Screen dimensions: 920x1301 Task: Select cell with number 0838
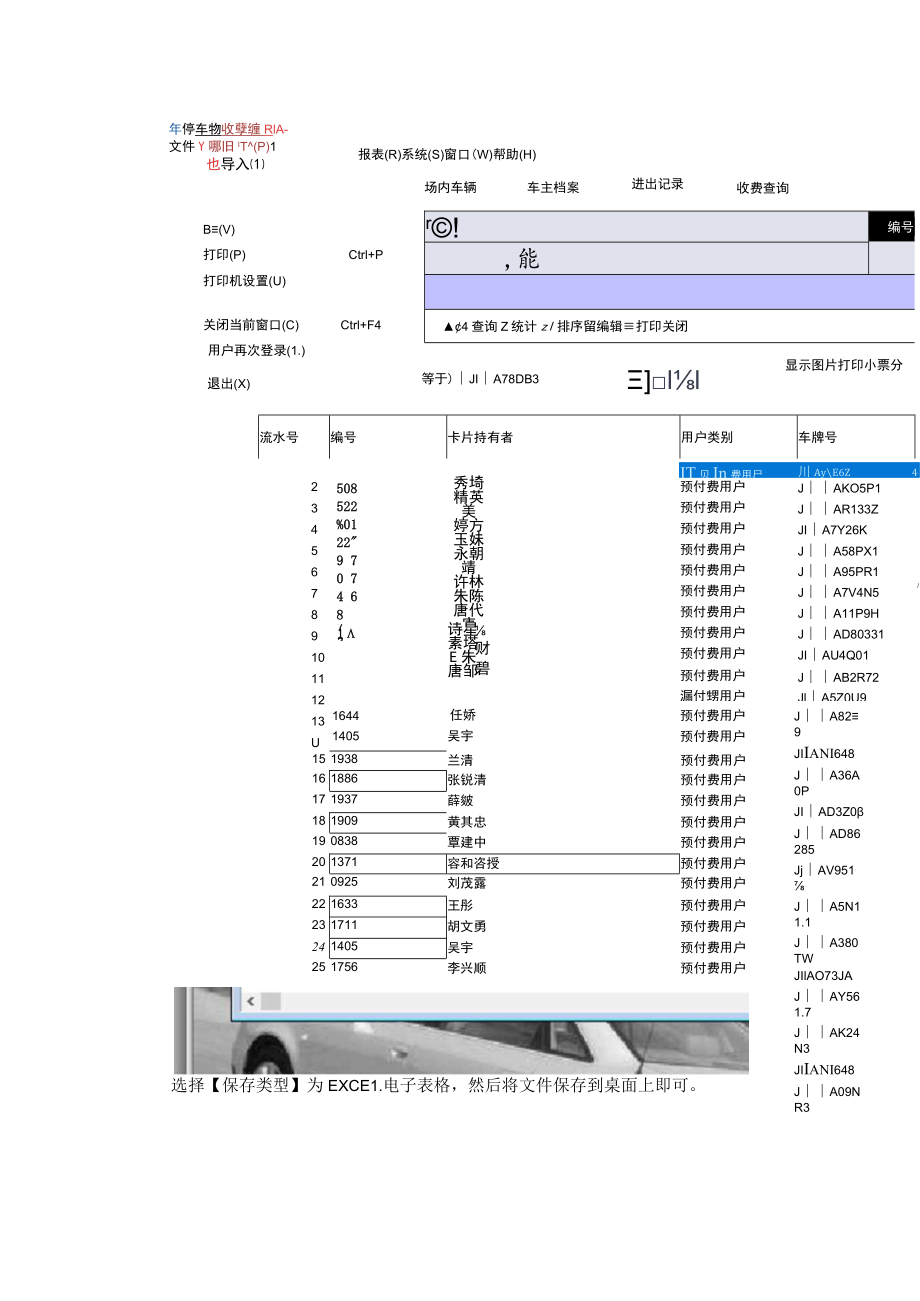pos(344,842)
